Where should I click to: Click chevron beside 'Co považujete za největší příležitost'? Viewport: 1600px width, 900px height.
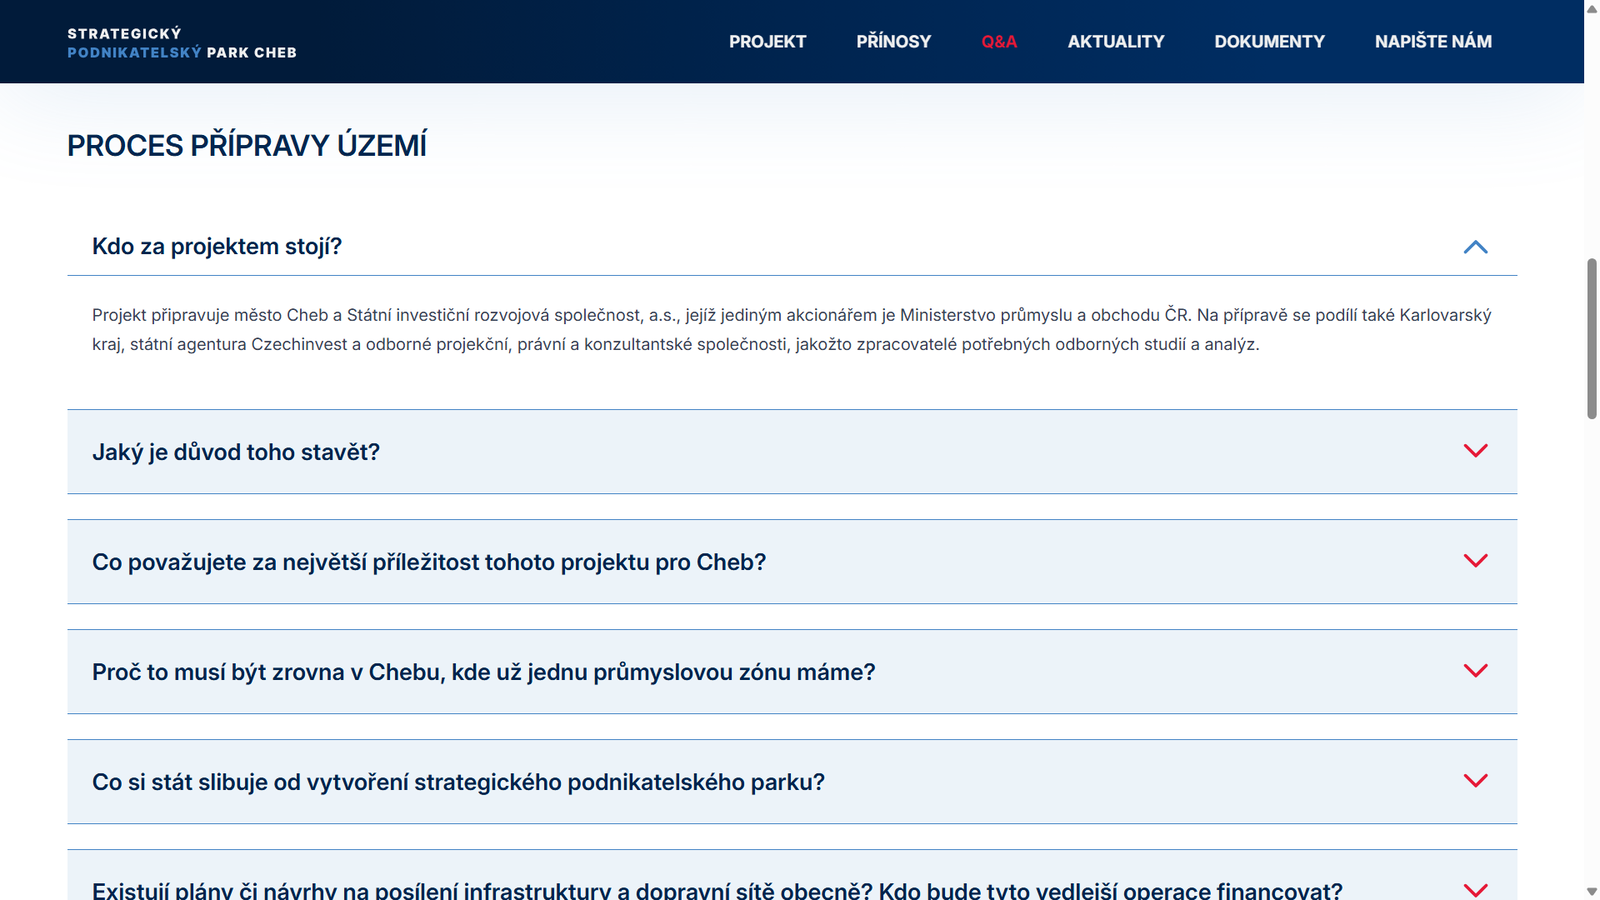click(x=1475, y=561)
